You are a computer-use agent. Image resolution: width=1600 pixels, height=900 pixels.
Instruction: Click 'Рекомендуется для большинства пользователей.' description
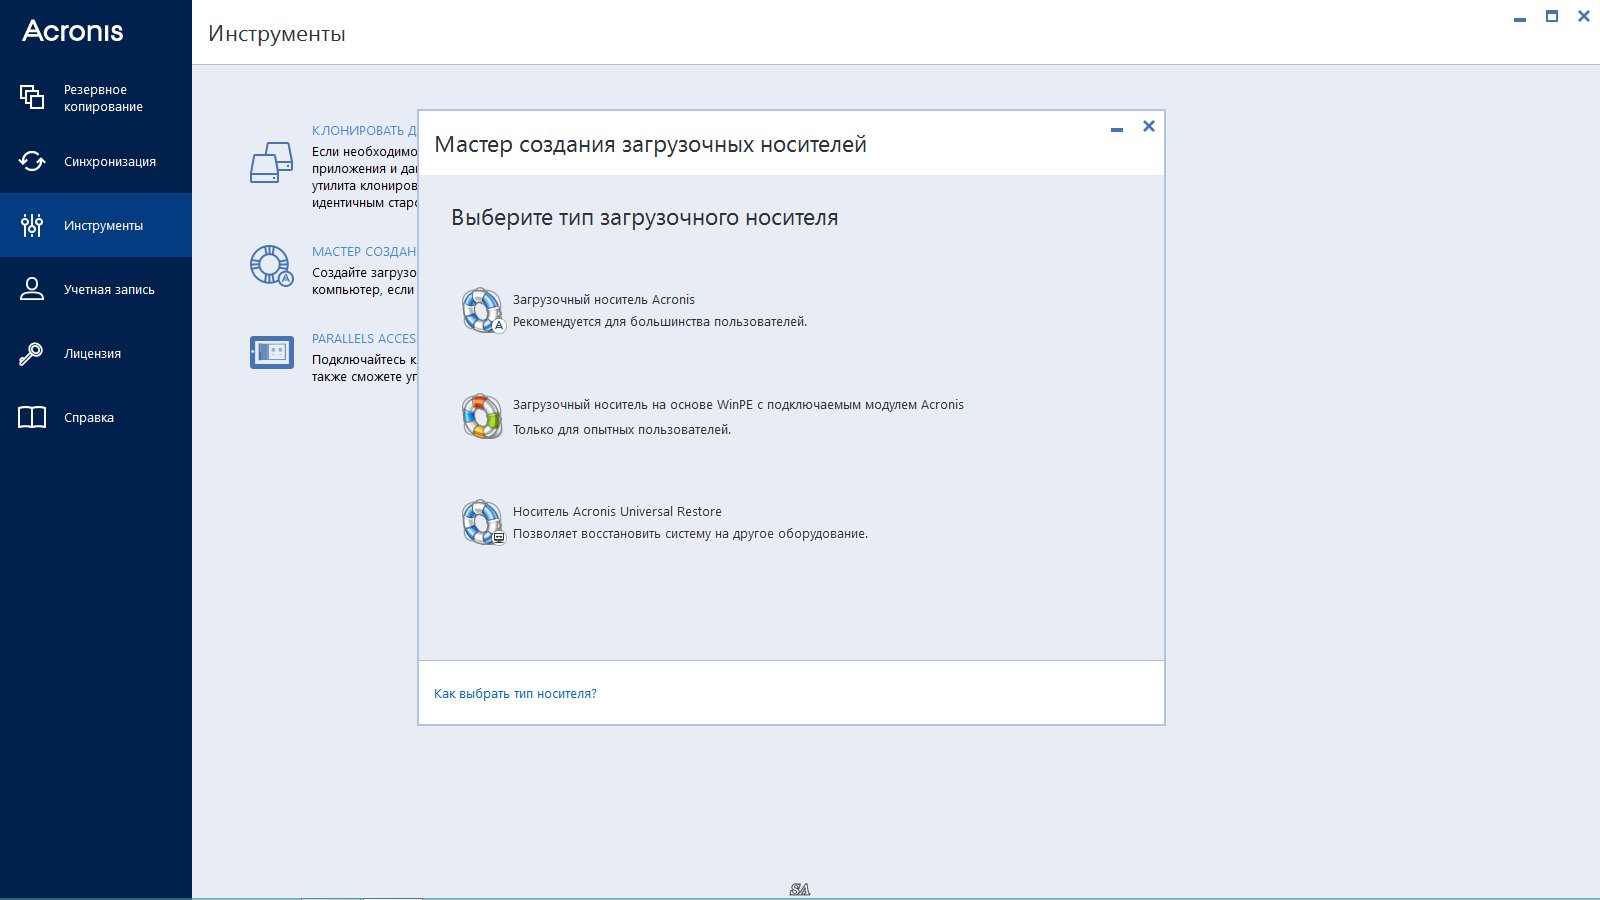pos(660,321)
